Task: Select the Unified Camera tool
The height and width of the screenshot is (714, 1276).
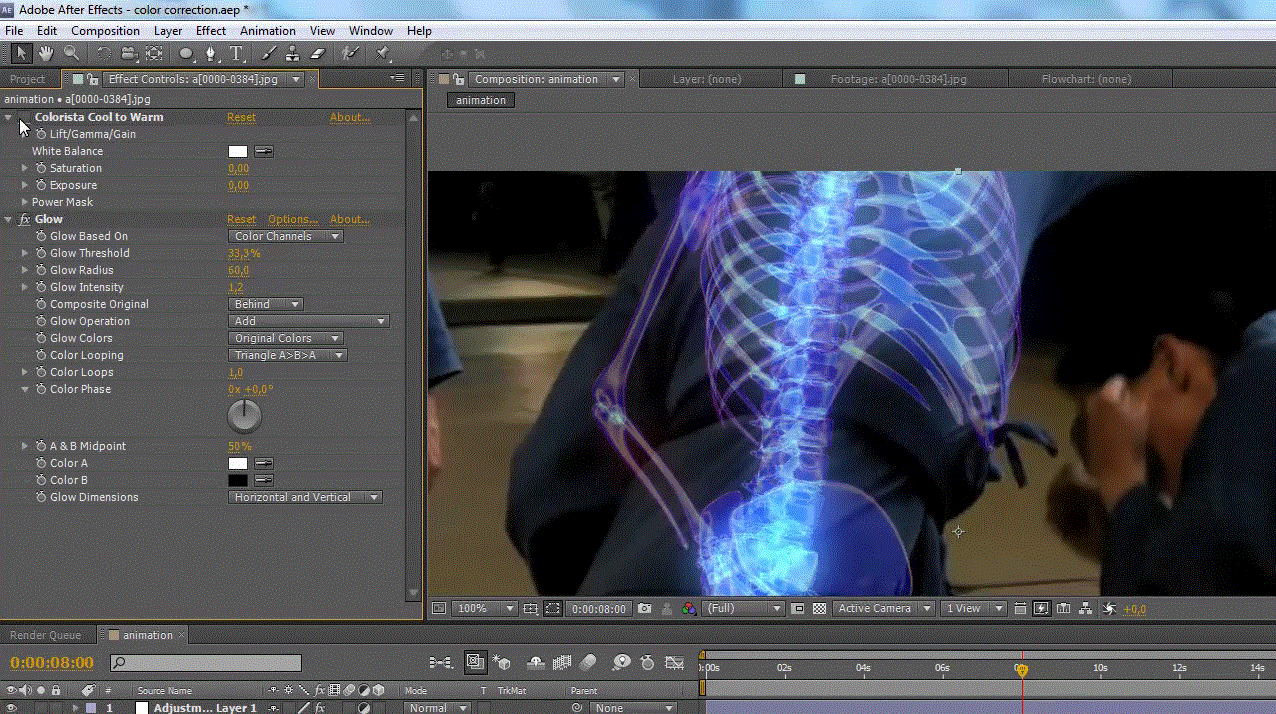Action: tap(129, 53)
